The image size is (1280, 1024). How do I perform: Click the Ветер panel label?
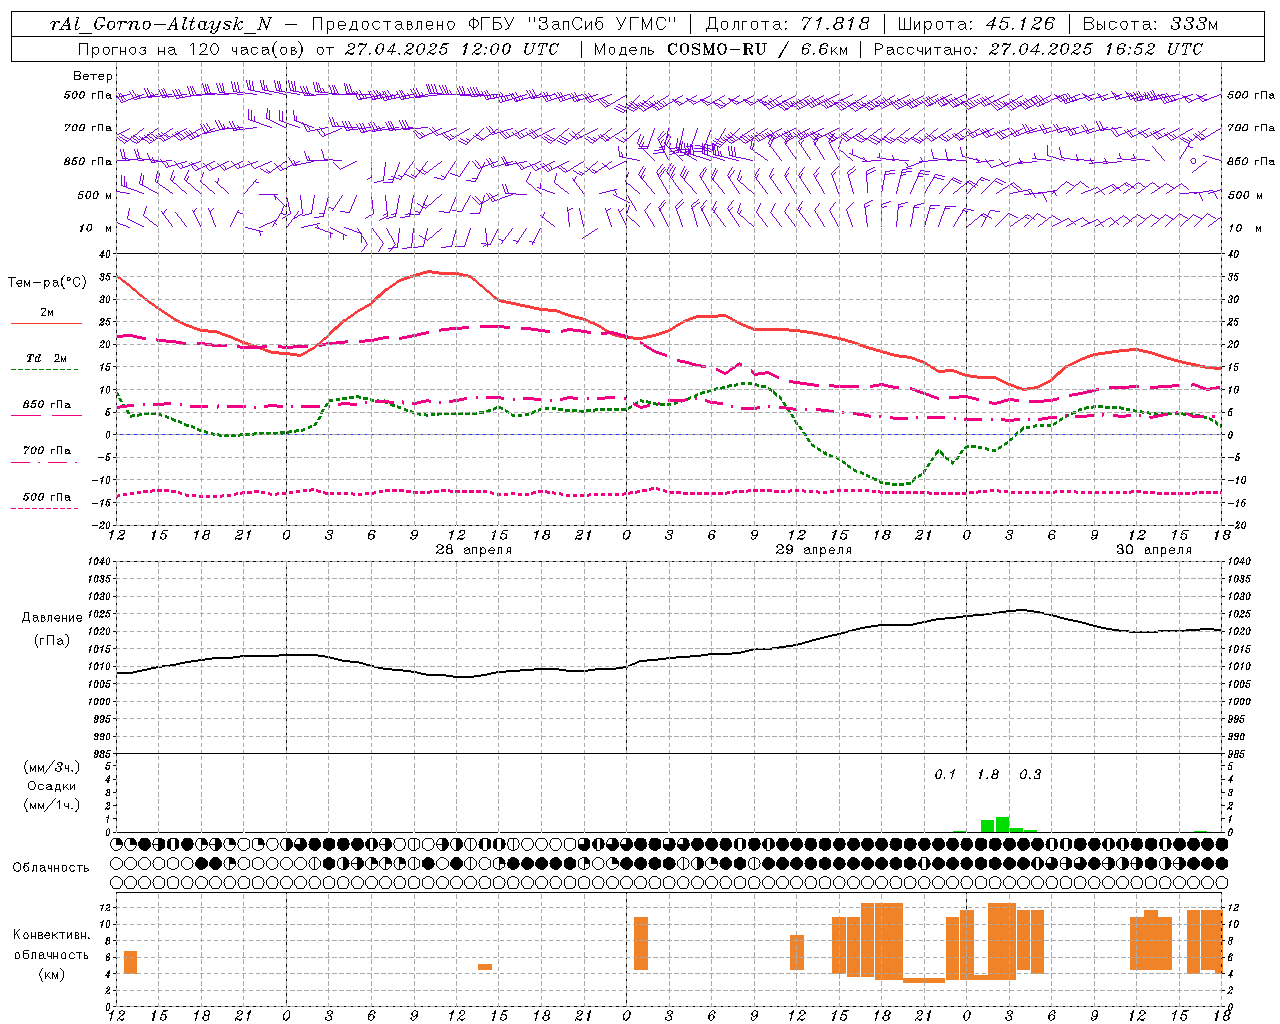(93, 76)
